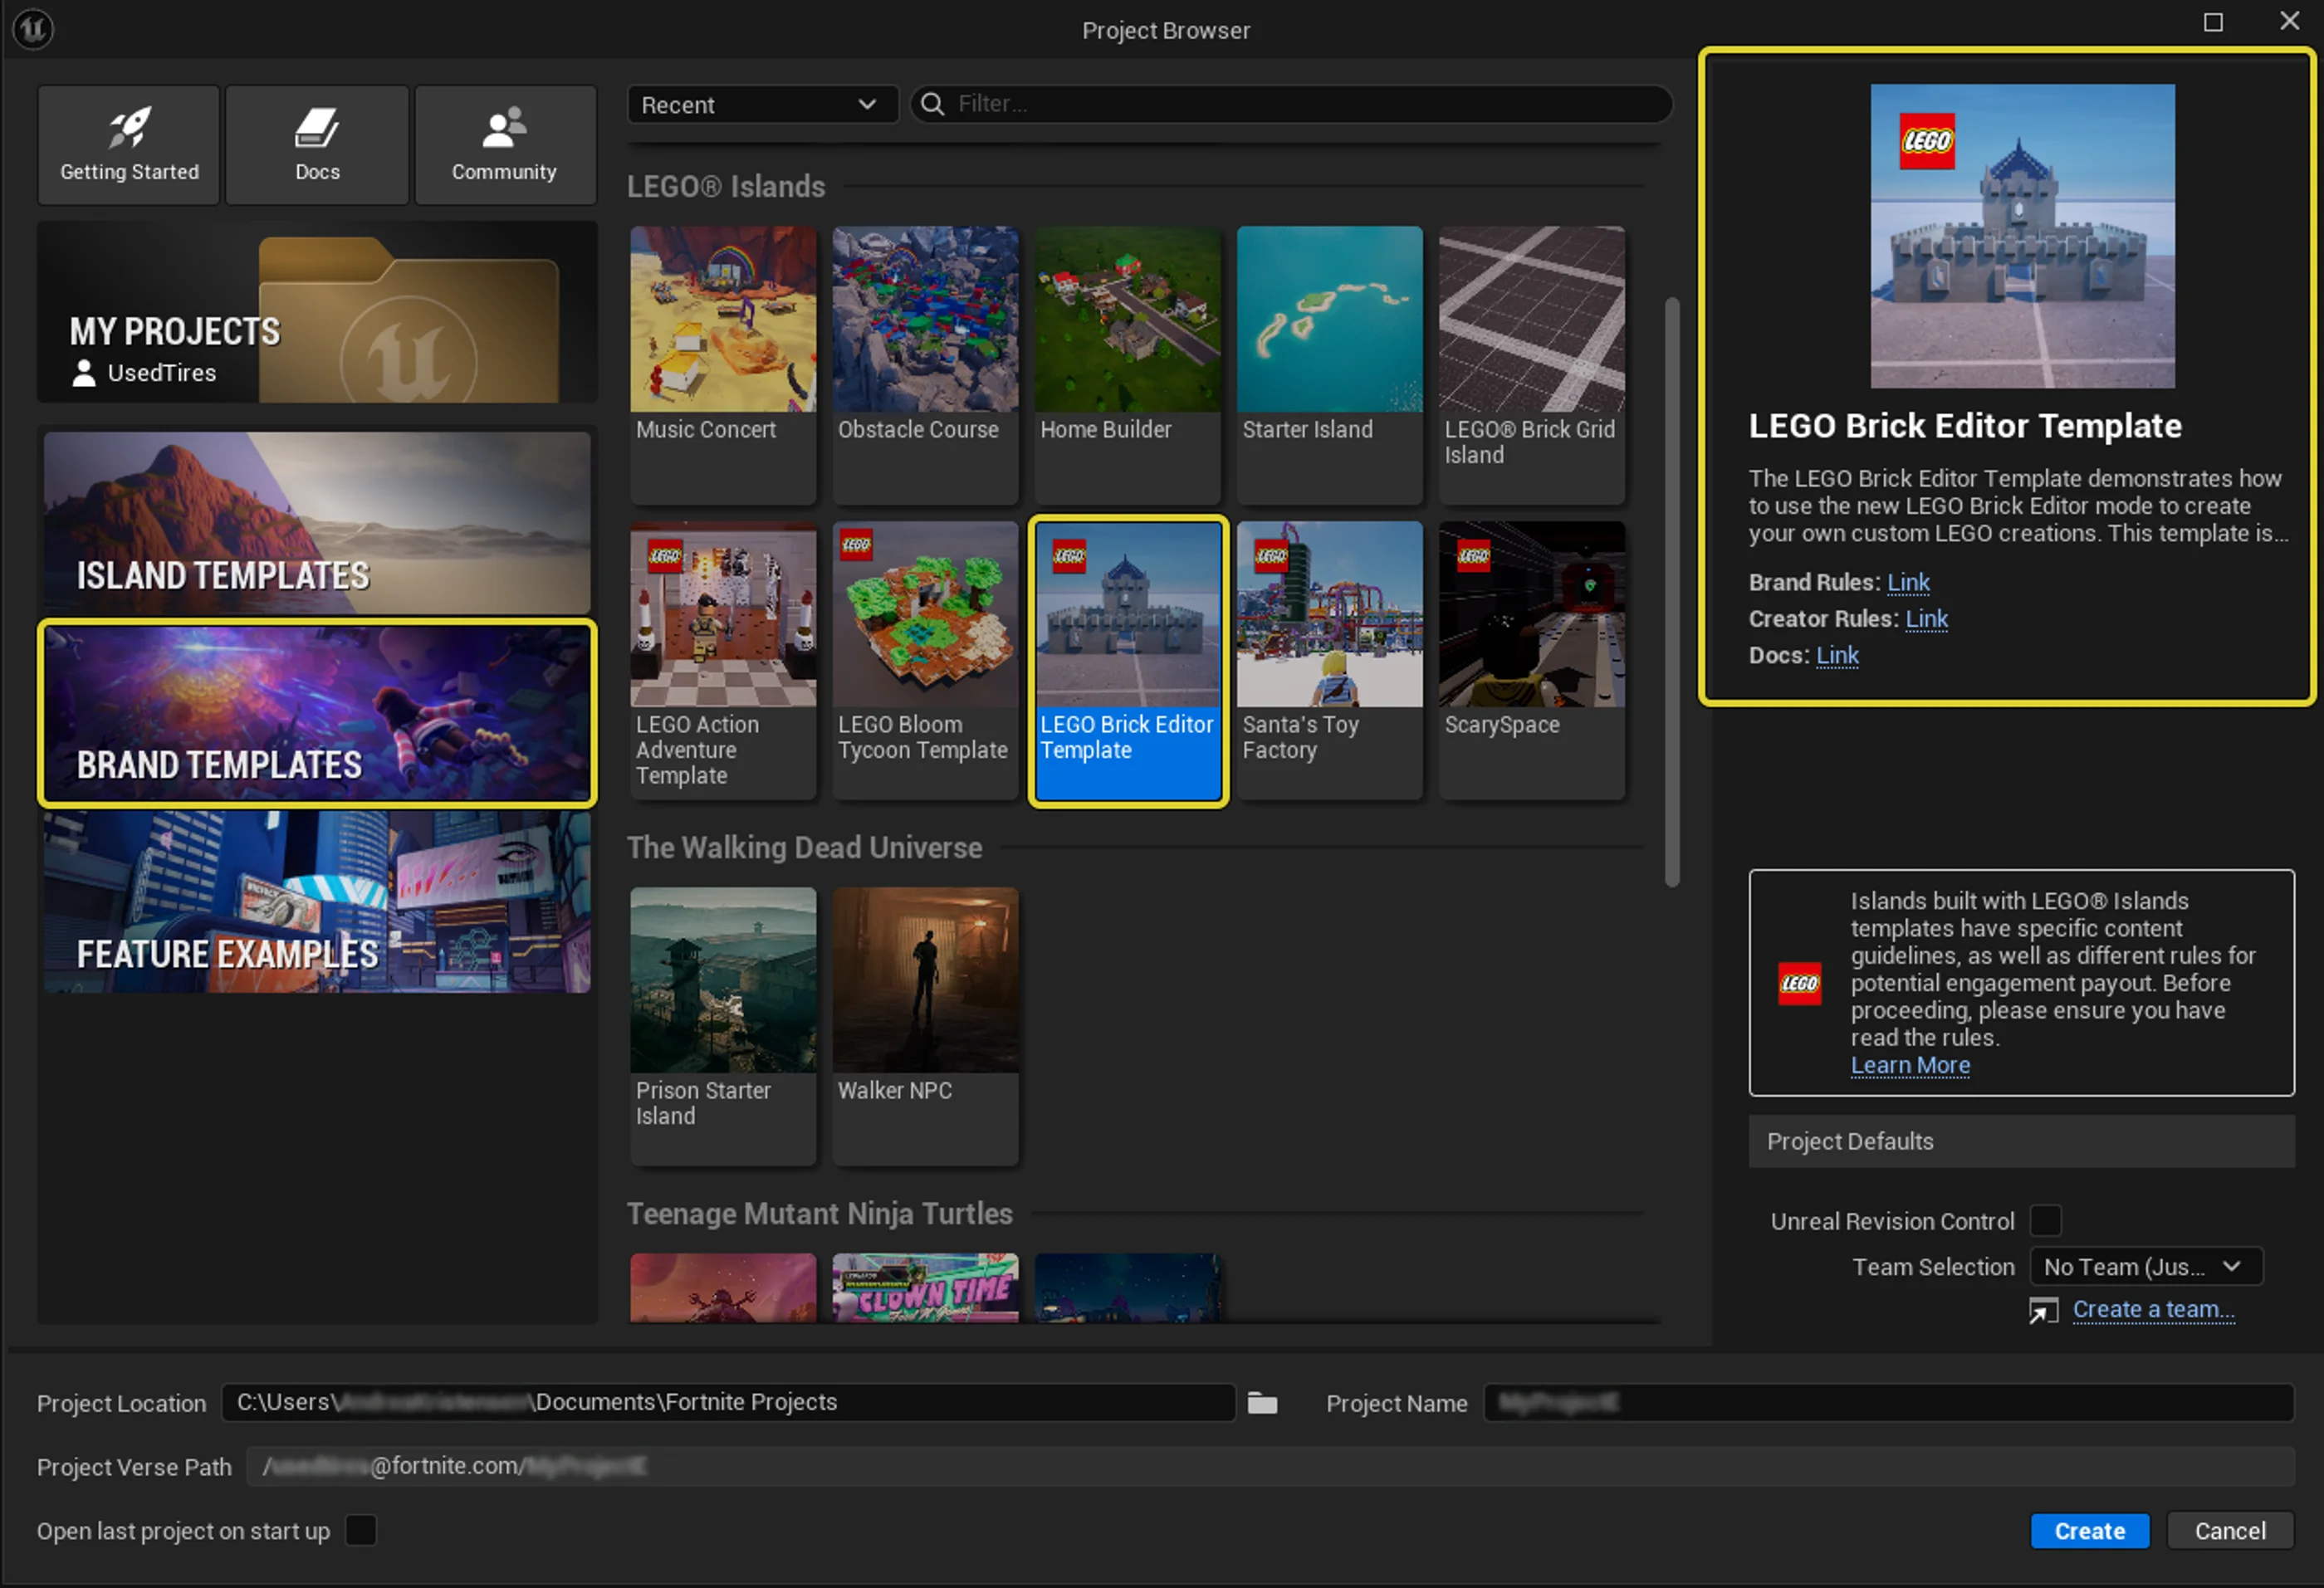Select the Prison Starter Island template
The height and width of the screenshot is (1588, 2324).
pyautogui.click(x=723, y=1026)
